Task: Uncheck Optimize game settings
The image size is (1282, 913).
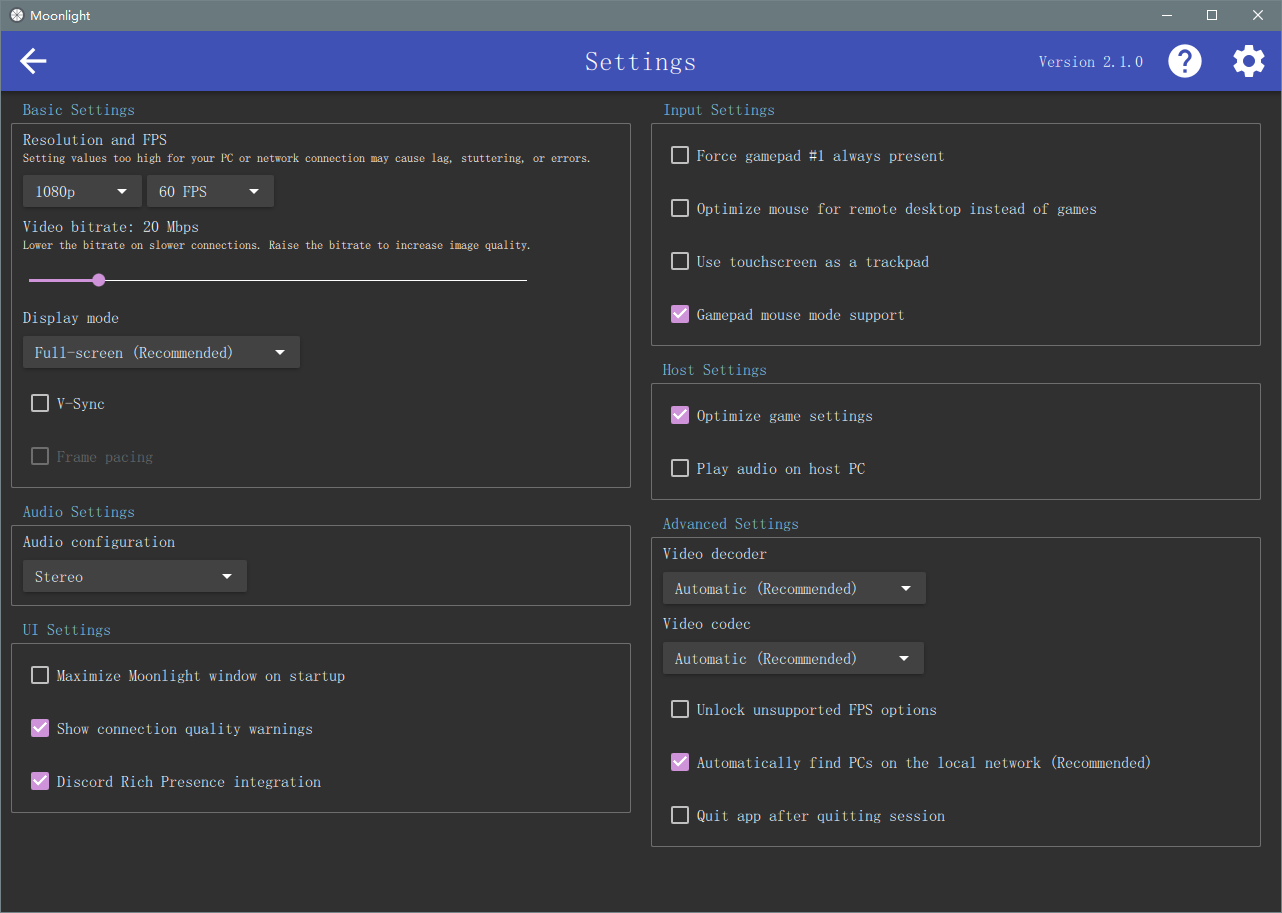Action: click(x=680, y=415)
